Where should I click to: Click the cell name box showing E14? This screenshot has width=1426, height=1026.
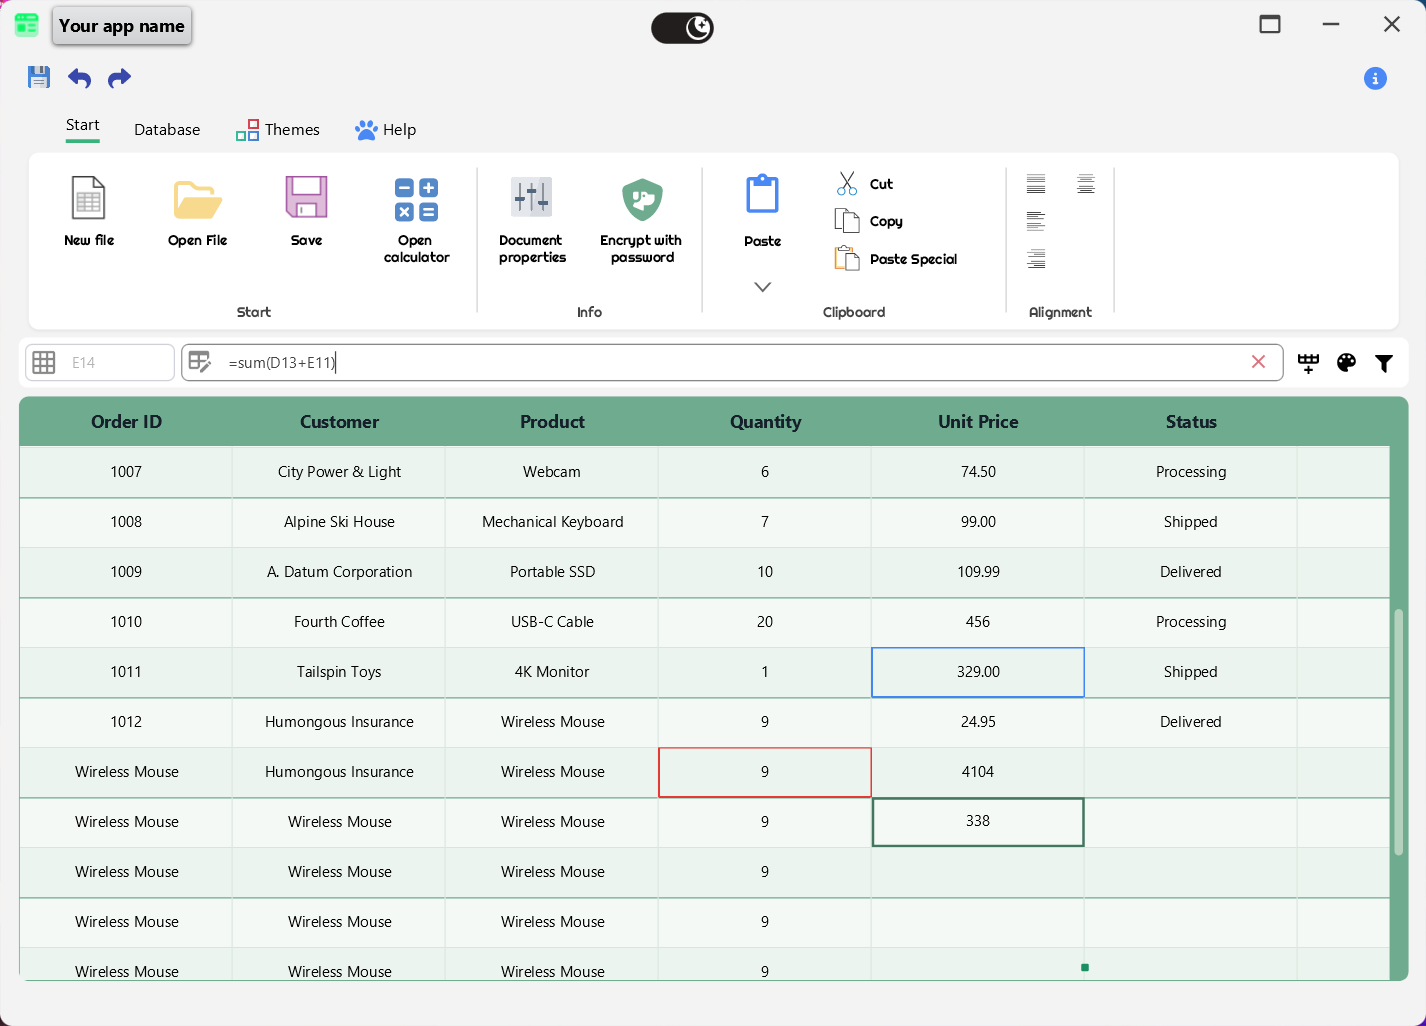tap(100, 363)
